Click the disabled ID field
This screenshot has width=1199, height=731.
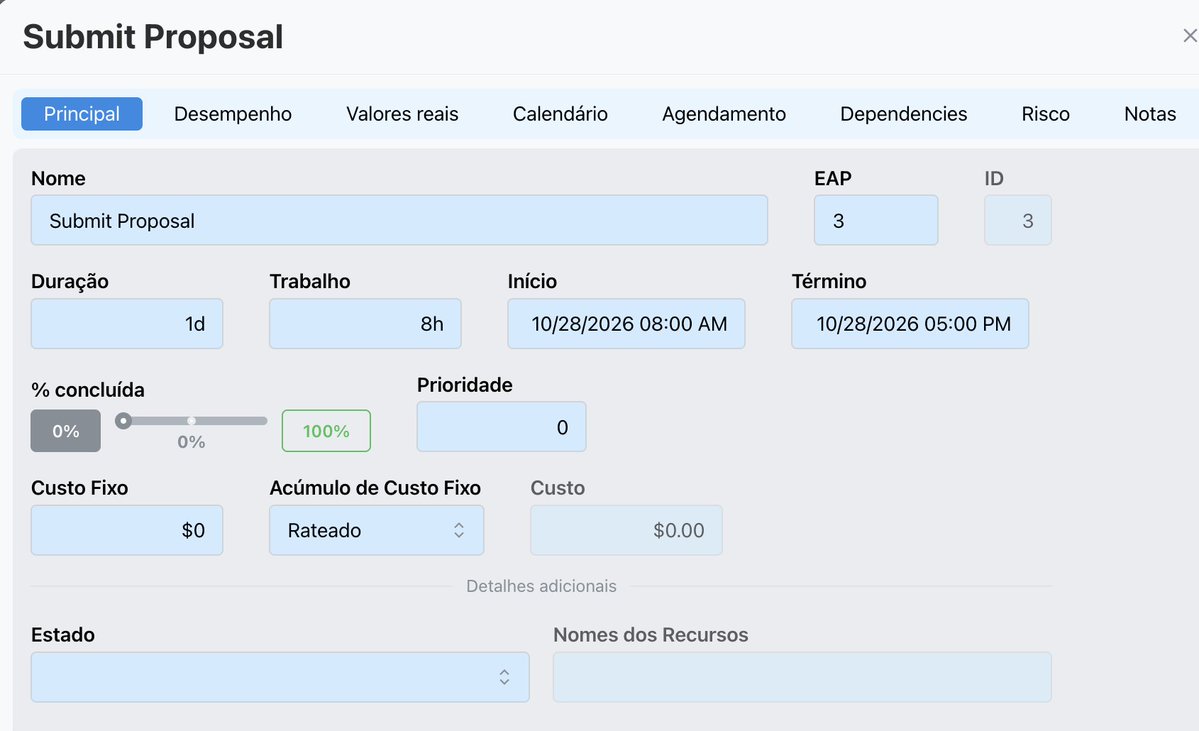pyautogui.click(x=1018, y=220)
